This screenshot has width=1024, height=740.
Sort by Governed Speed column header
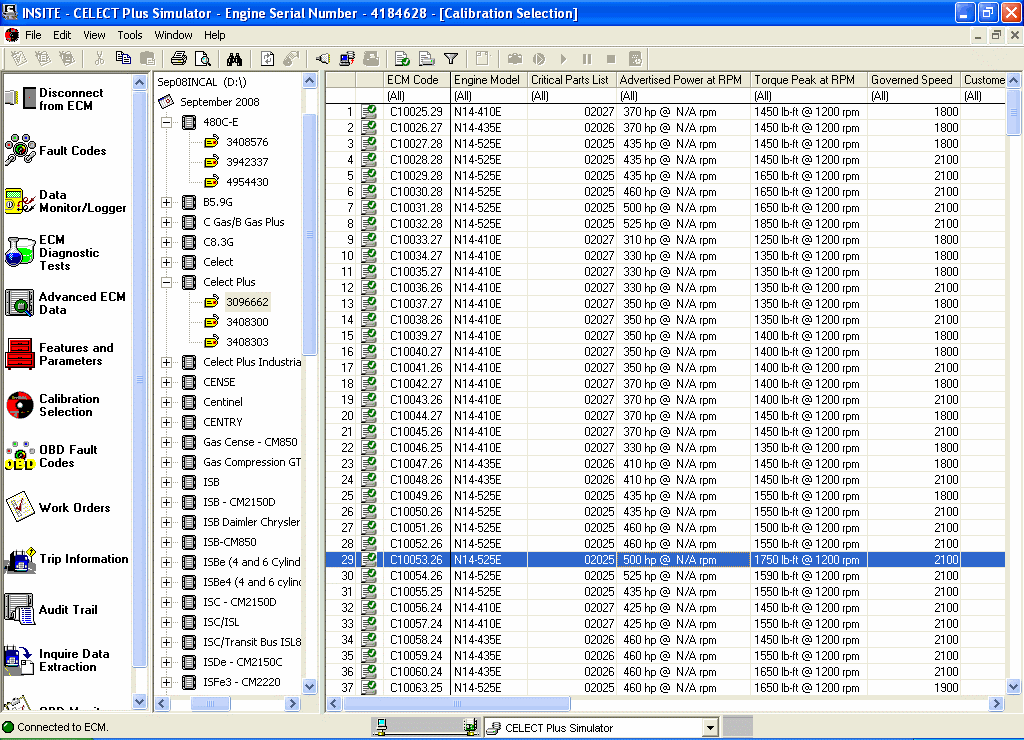click(914, 80)
